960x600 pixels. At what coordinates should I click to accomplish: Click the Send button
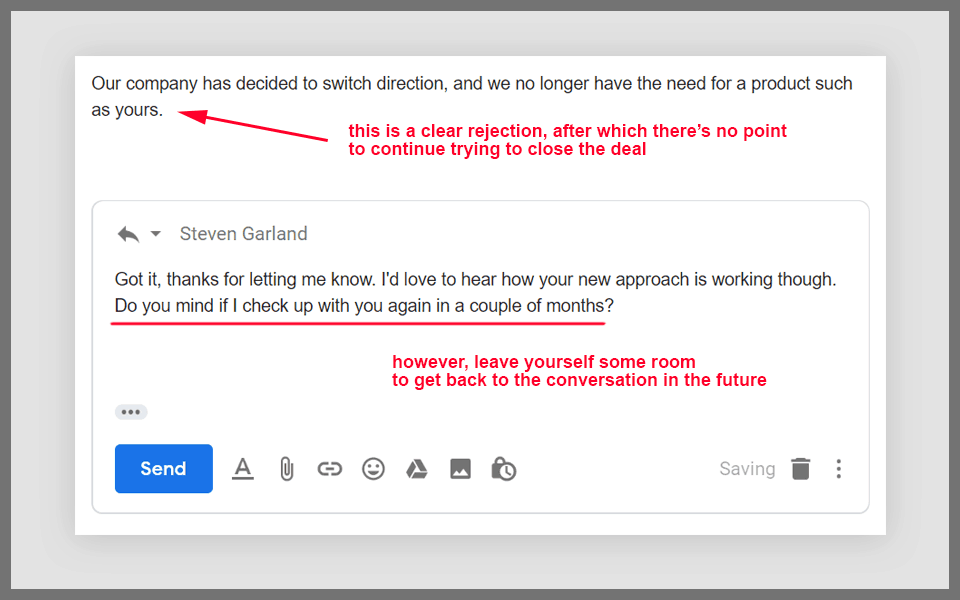tap(163, 469)
